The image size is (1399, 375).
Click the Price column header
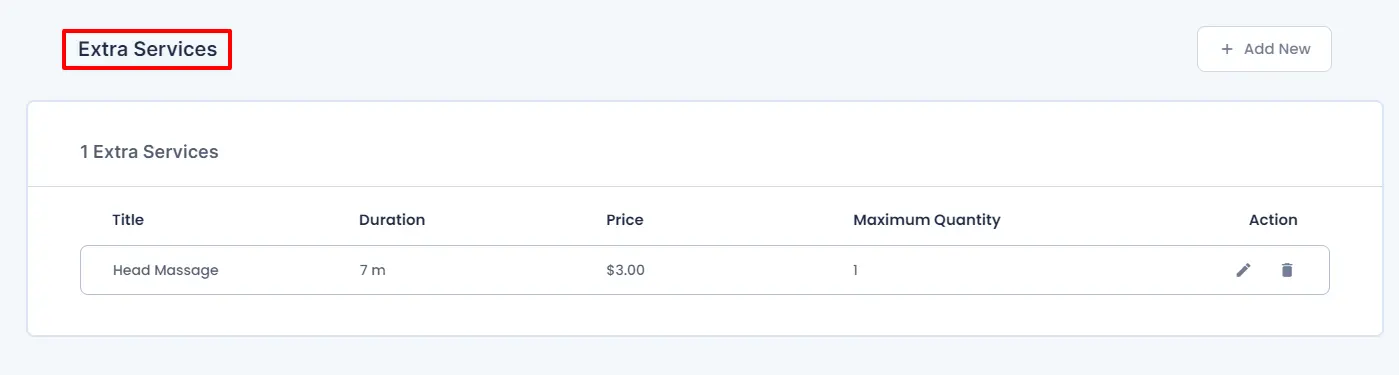coord(625,220)
